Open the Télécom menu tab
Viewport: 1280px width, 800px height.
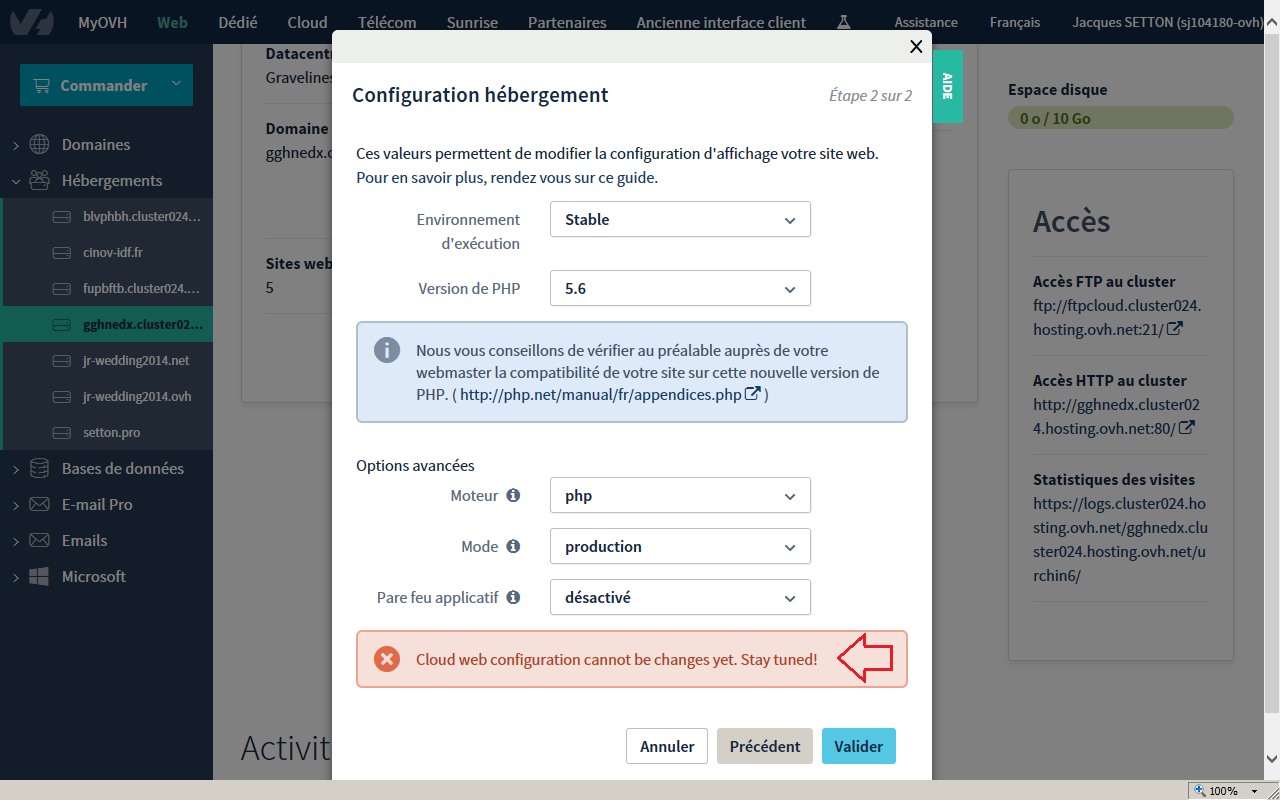(387, 22)
